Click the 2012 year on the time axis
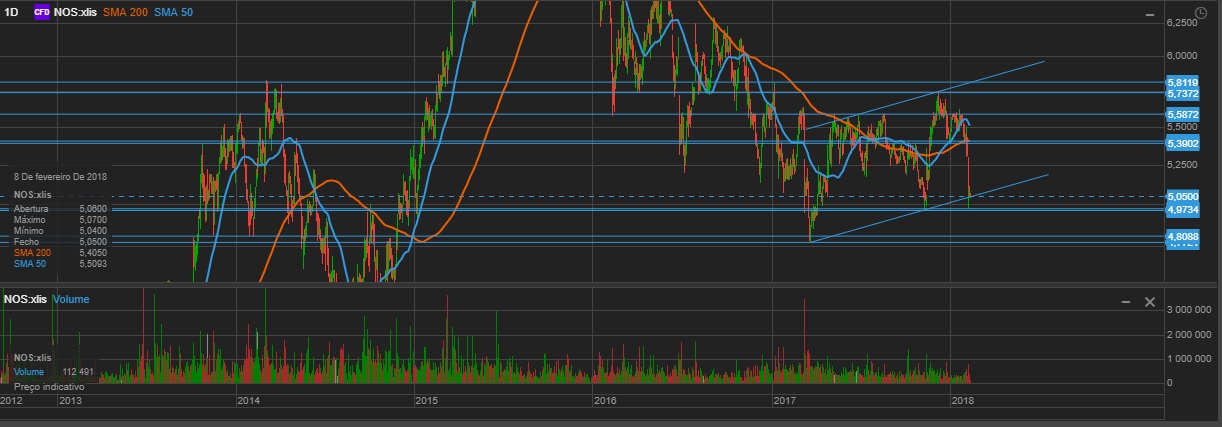Viewport: 1222px width, 427px height. 12,400
